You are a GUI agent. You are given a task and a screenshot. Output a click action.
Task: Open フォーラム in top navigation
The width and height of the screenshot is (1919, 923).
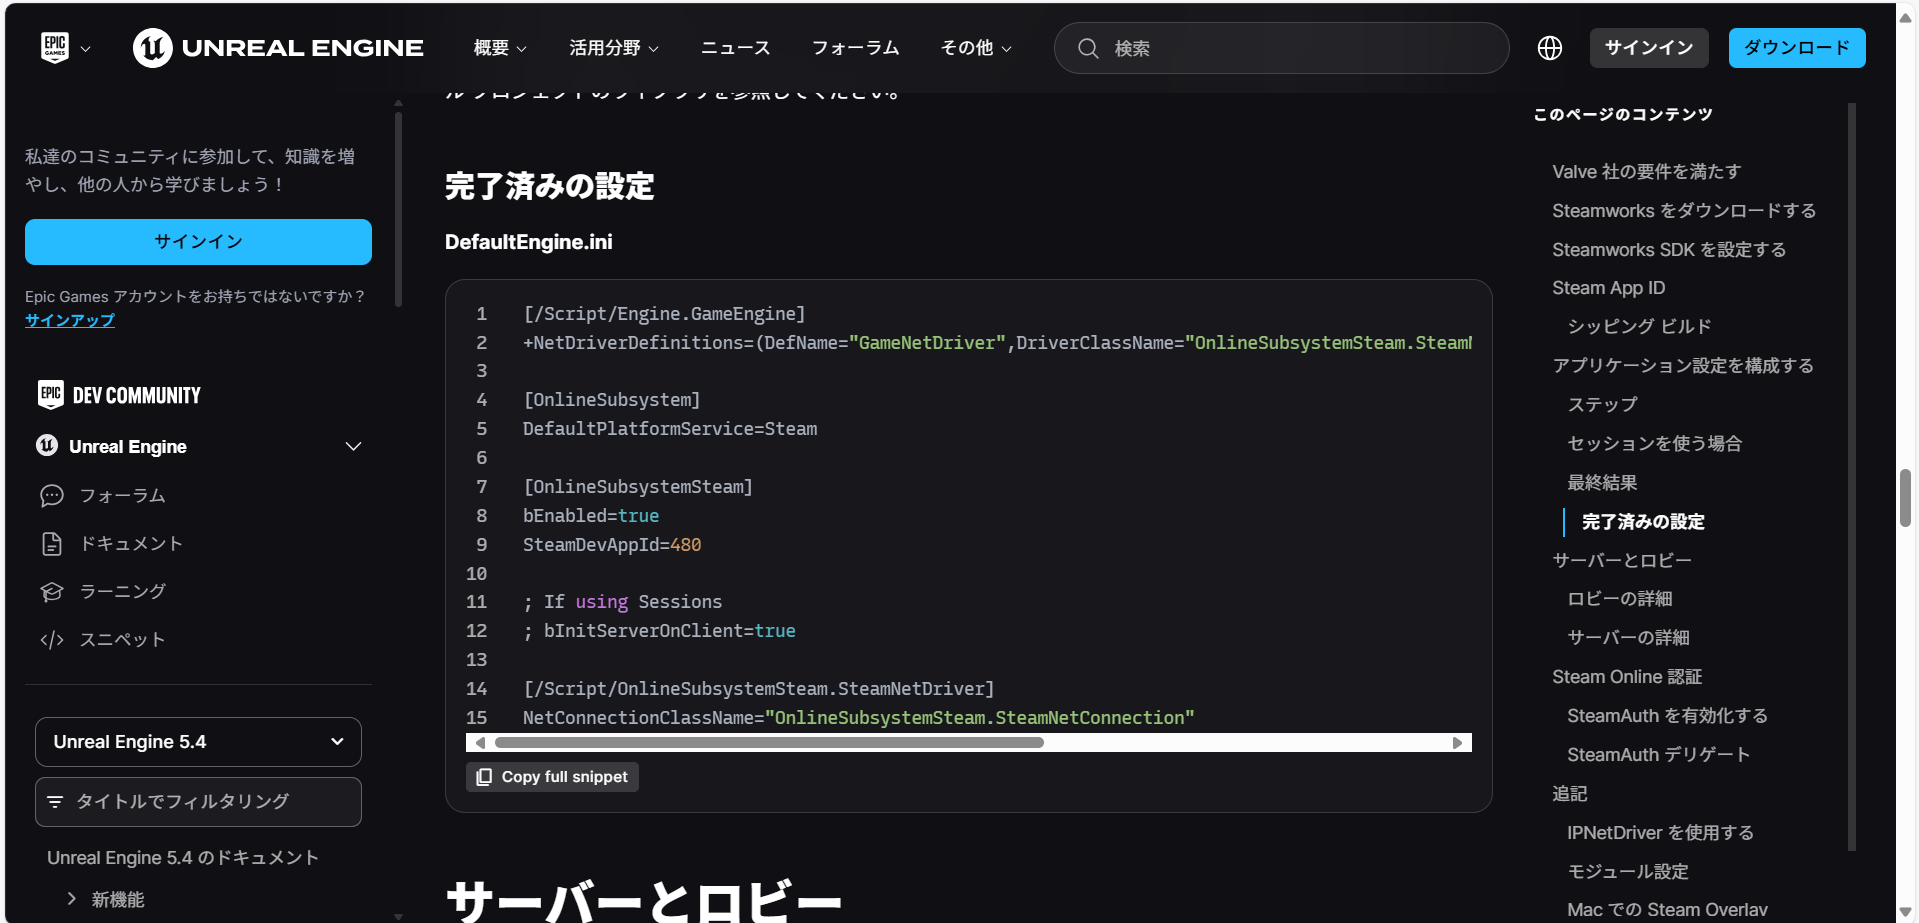[855, 48]
